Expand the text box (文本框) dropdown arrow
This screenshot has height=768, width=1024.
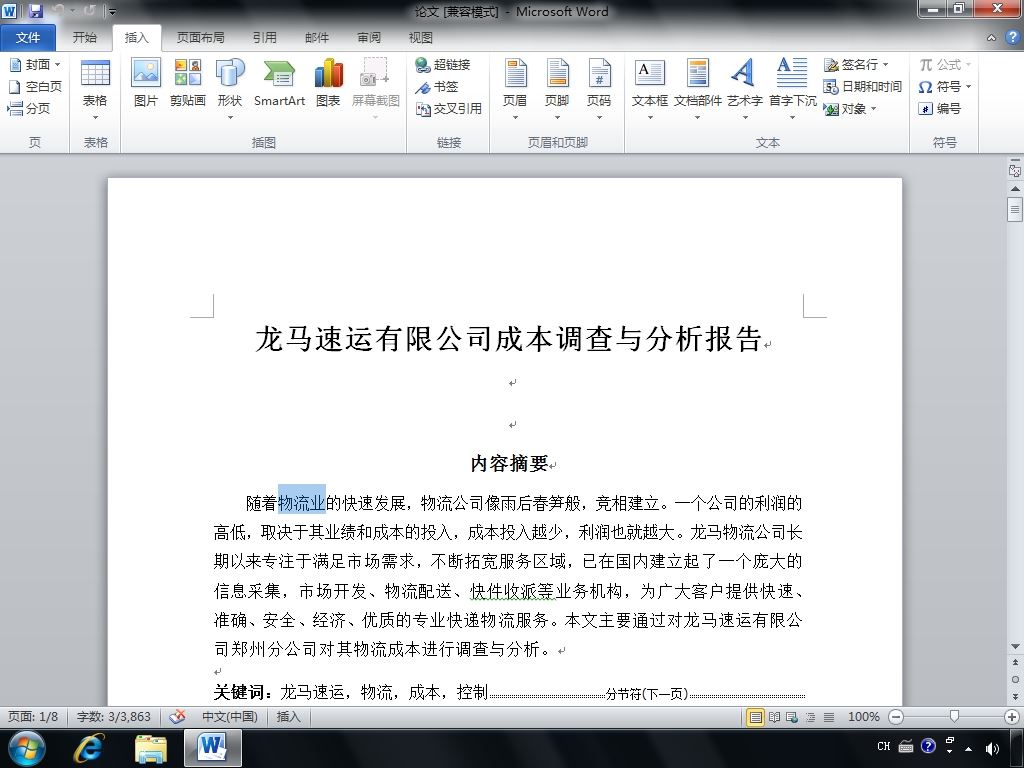point(650,118)
